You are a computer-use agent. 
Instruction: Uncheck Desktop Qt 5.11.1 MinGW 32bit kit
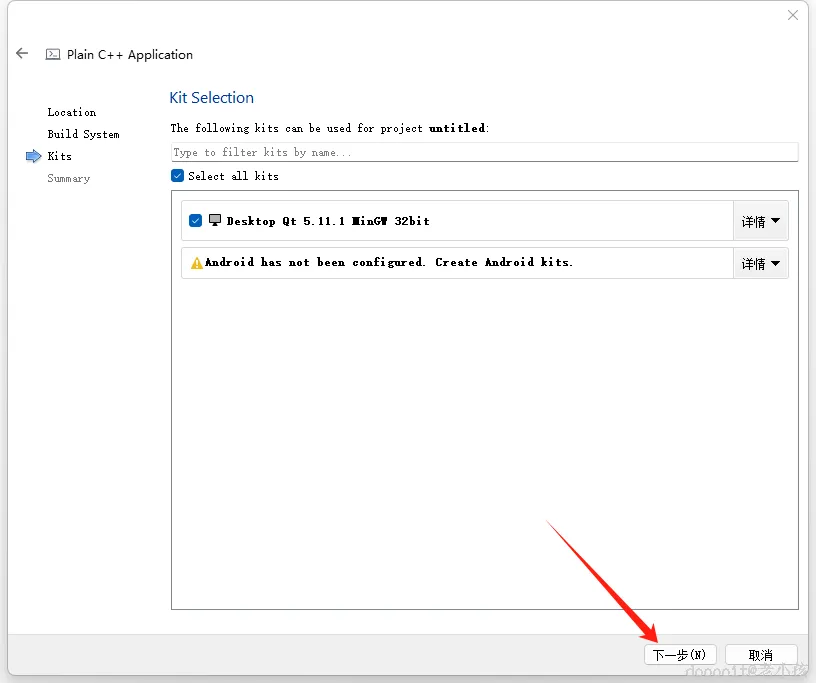pyautogui.click(x=195, y=221)
